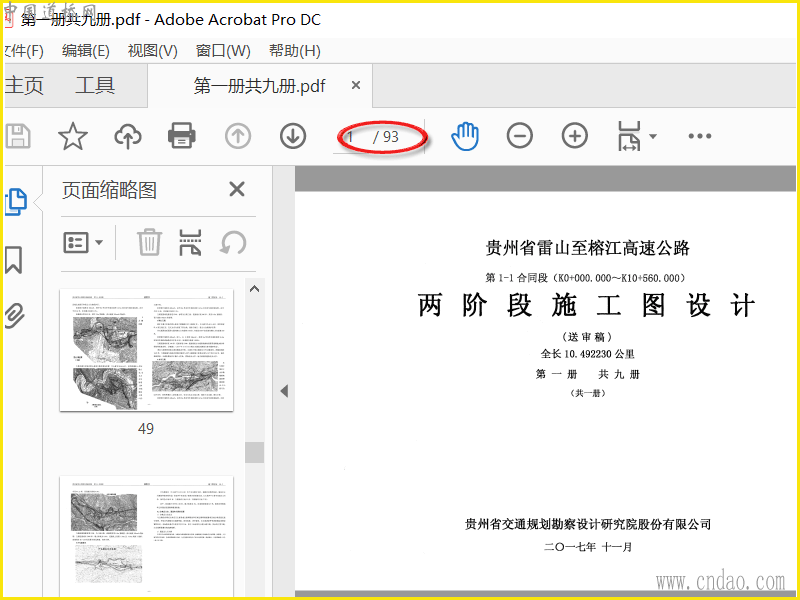The width and height of the screenshot is (800, 600).
Task: Open 帮助(H) menu
Action: 295,51
